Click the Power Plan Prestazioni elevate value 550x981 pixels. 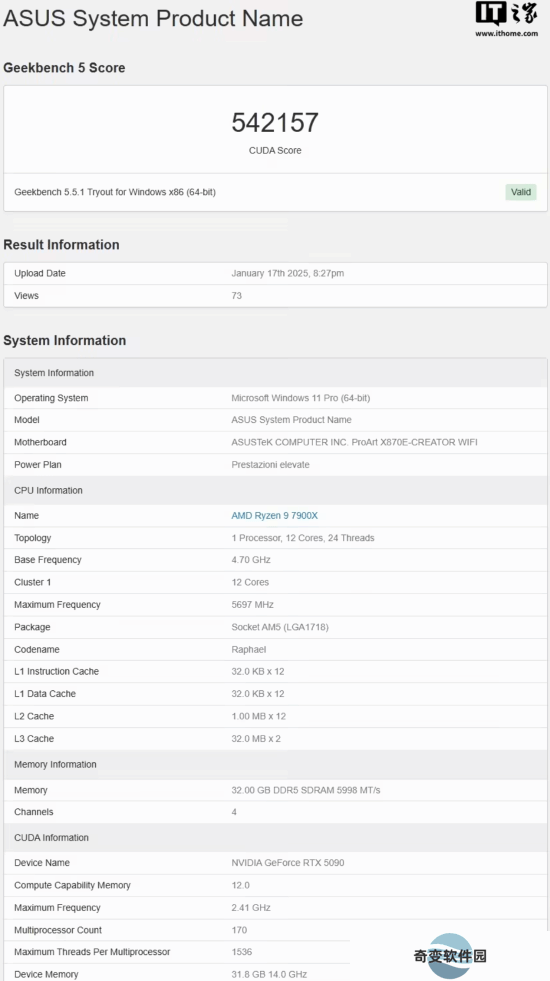click(270, 465)
